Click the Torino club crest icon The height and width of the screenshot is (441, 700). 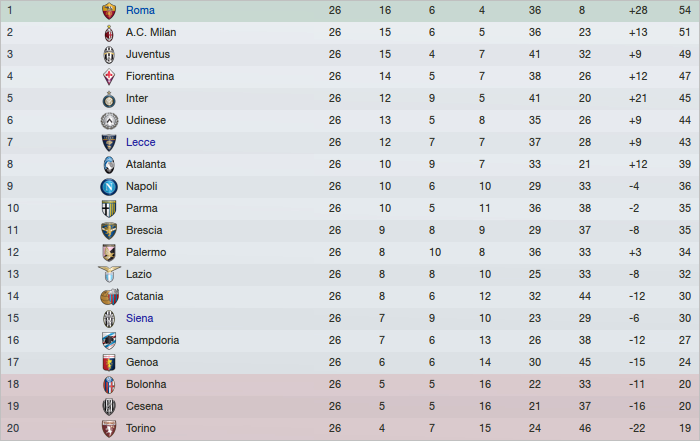pyautogui.click(x=109, y=428)
